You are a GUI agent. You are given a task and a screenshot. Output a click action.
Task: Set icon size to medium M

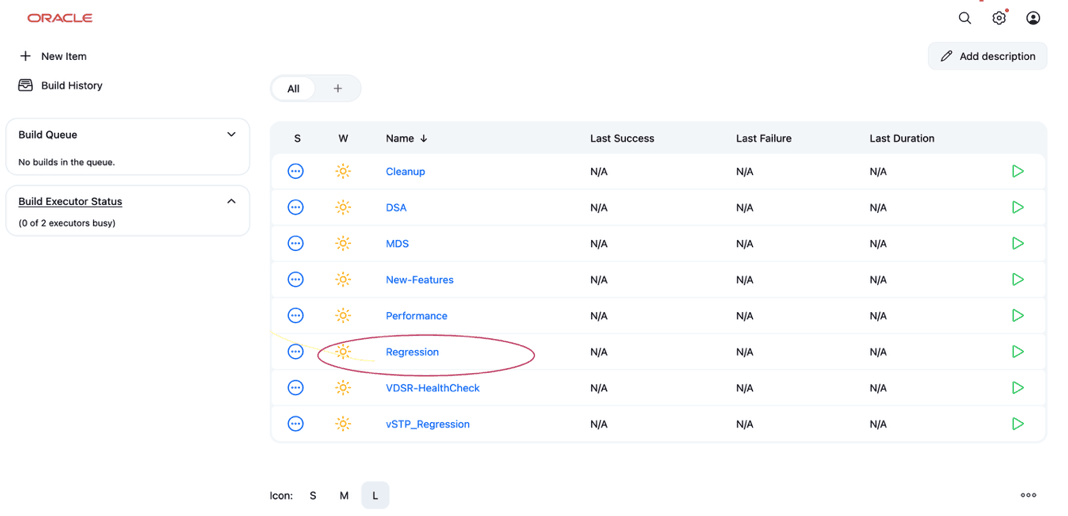344,496
